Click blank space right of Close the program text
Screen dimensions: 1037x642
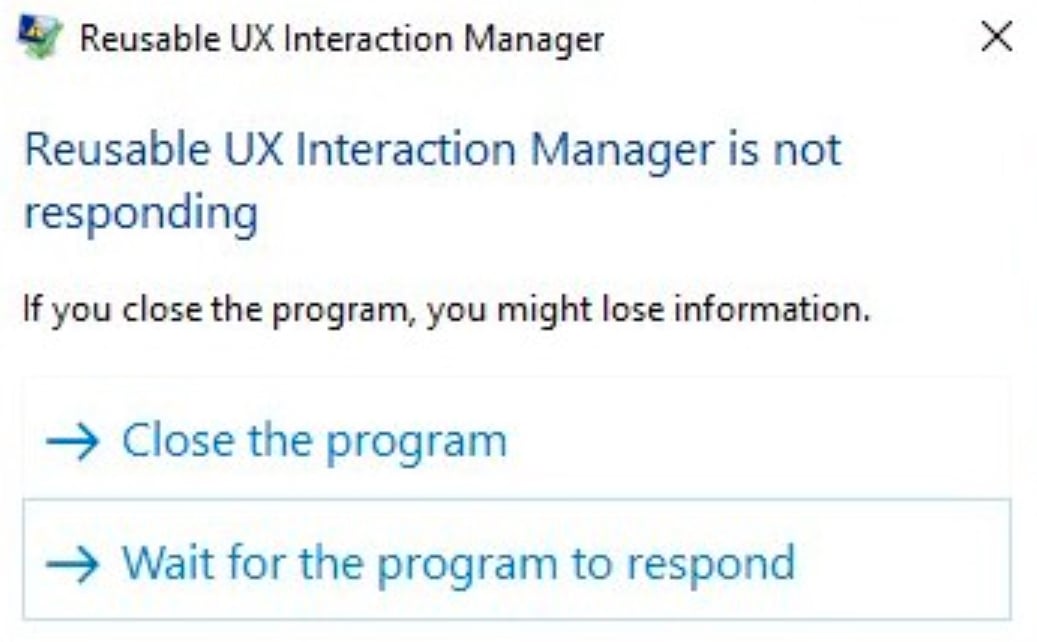(760, 441)
